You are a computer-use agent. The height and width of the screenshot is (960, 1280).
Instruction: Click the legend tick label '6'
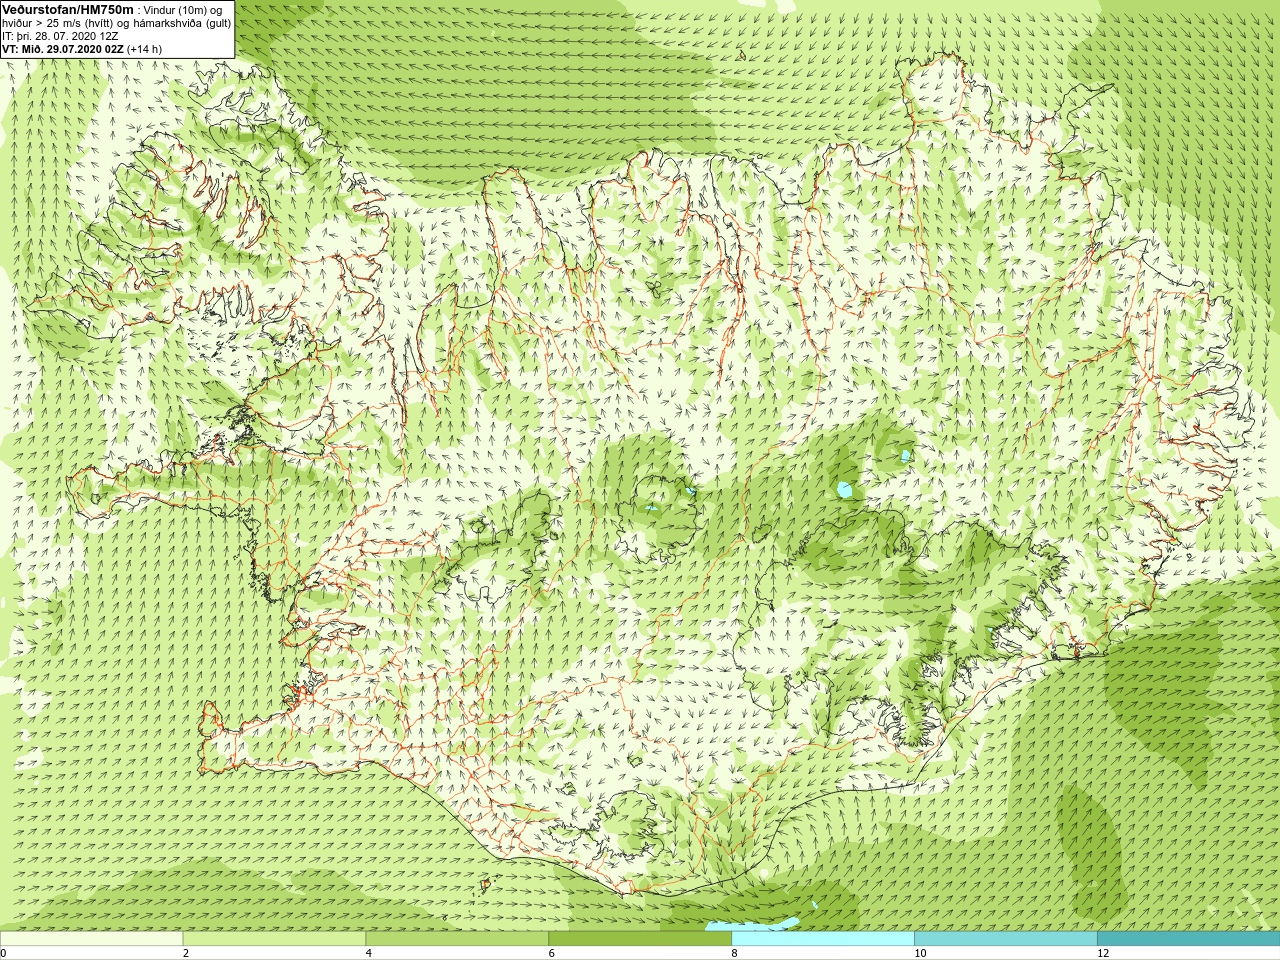pos(552,953)
